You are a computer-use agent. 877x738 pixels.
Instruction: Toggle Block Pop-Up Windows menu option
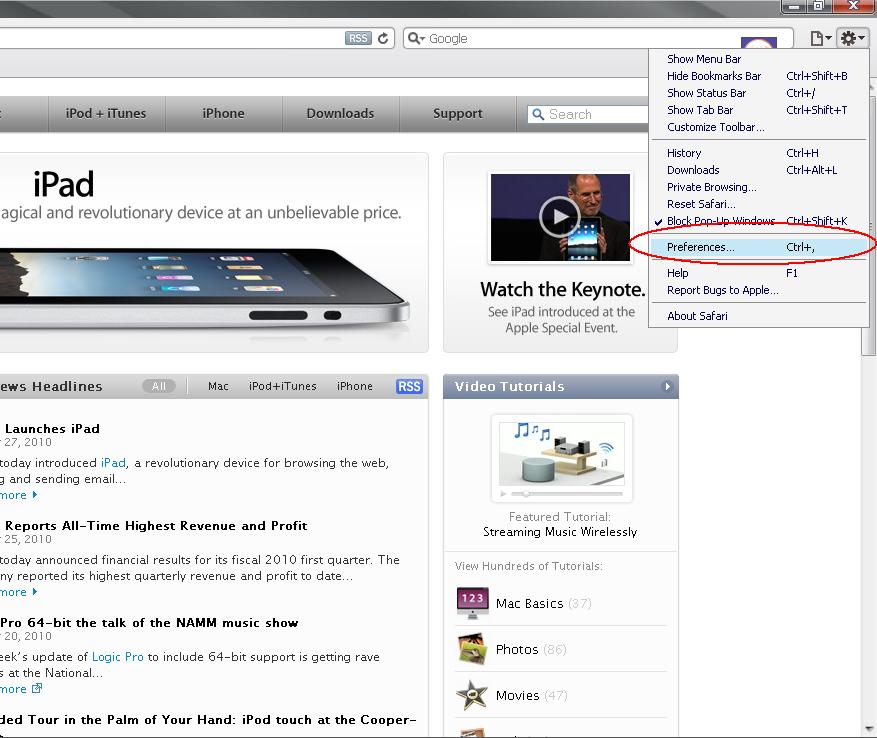(720, 221)
